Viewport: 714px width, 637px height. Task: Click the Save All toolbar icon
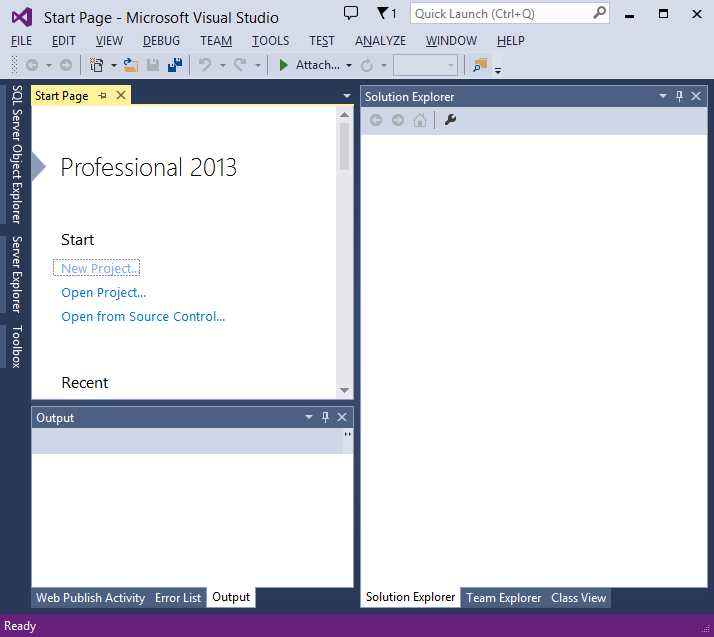(174, 65)
